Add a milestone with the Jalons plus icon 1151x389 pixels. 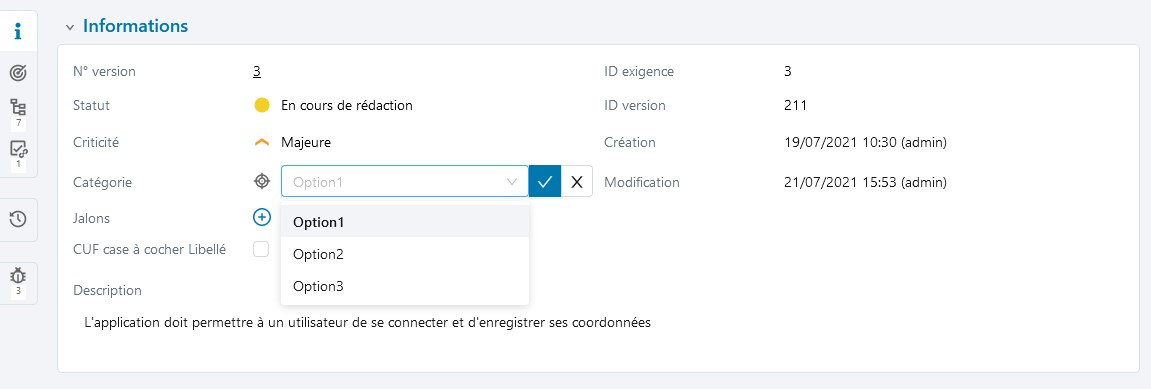pos(262,217)
